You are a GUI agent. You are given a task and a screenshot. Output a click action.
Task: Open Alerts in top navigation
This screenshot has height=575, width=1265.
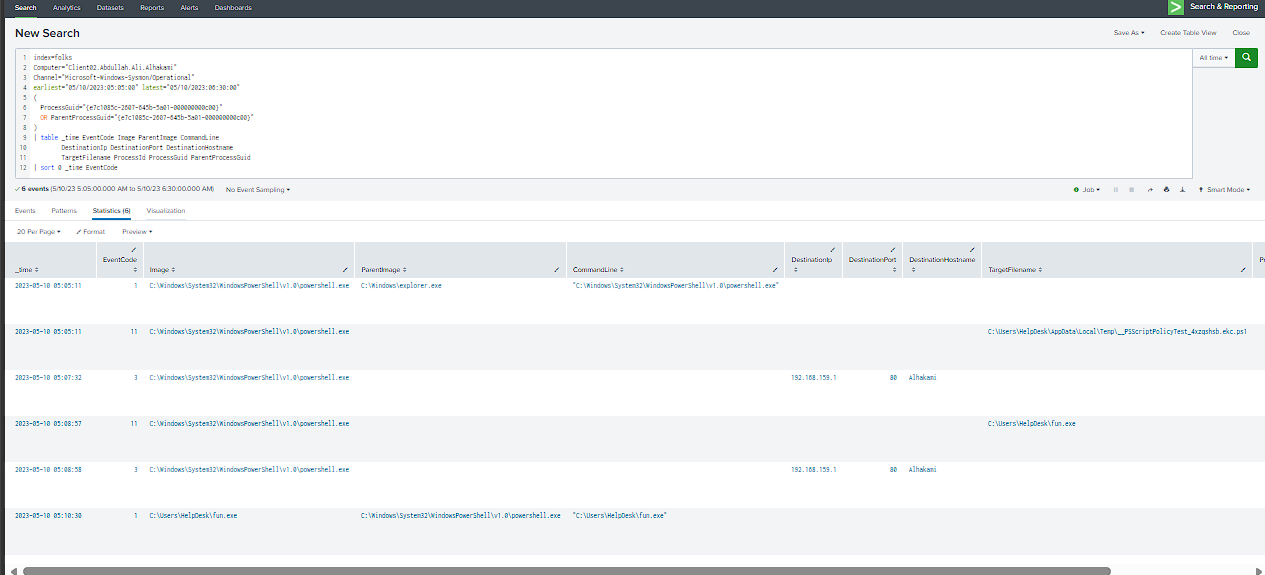(189, 7)
